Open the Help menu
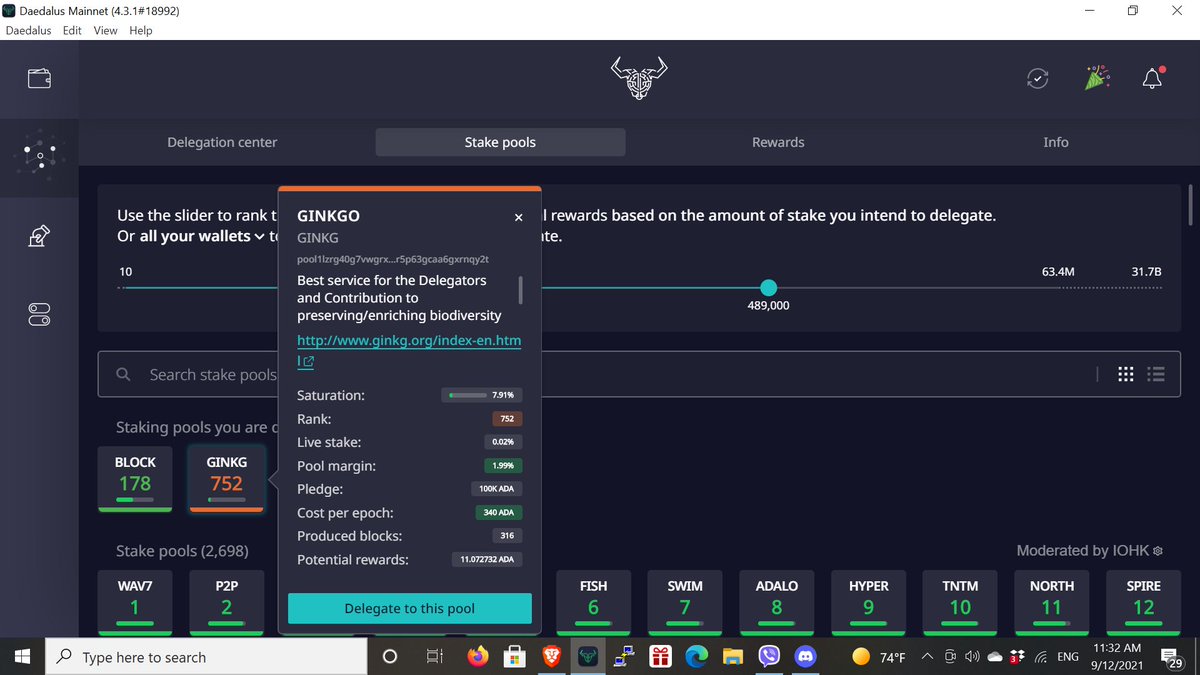 pos(141,30)
